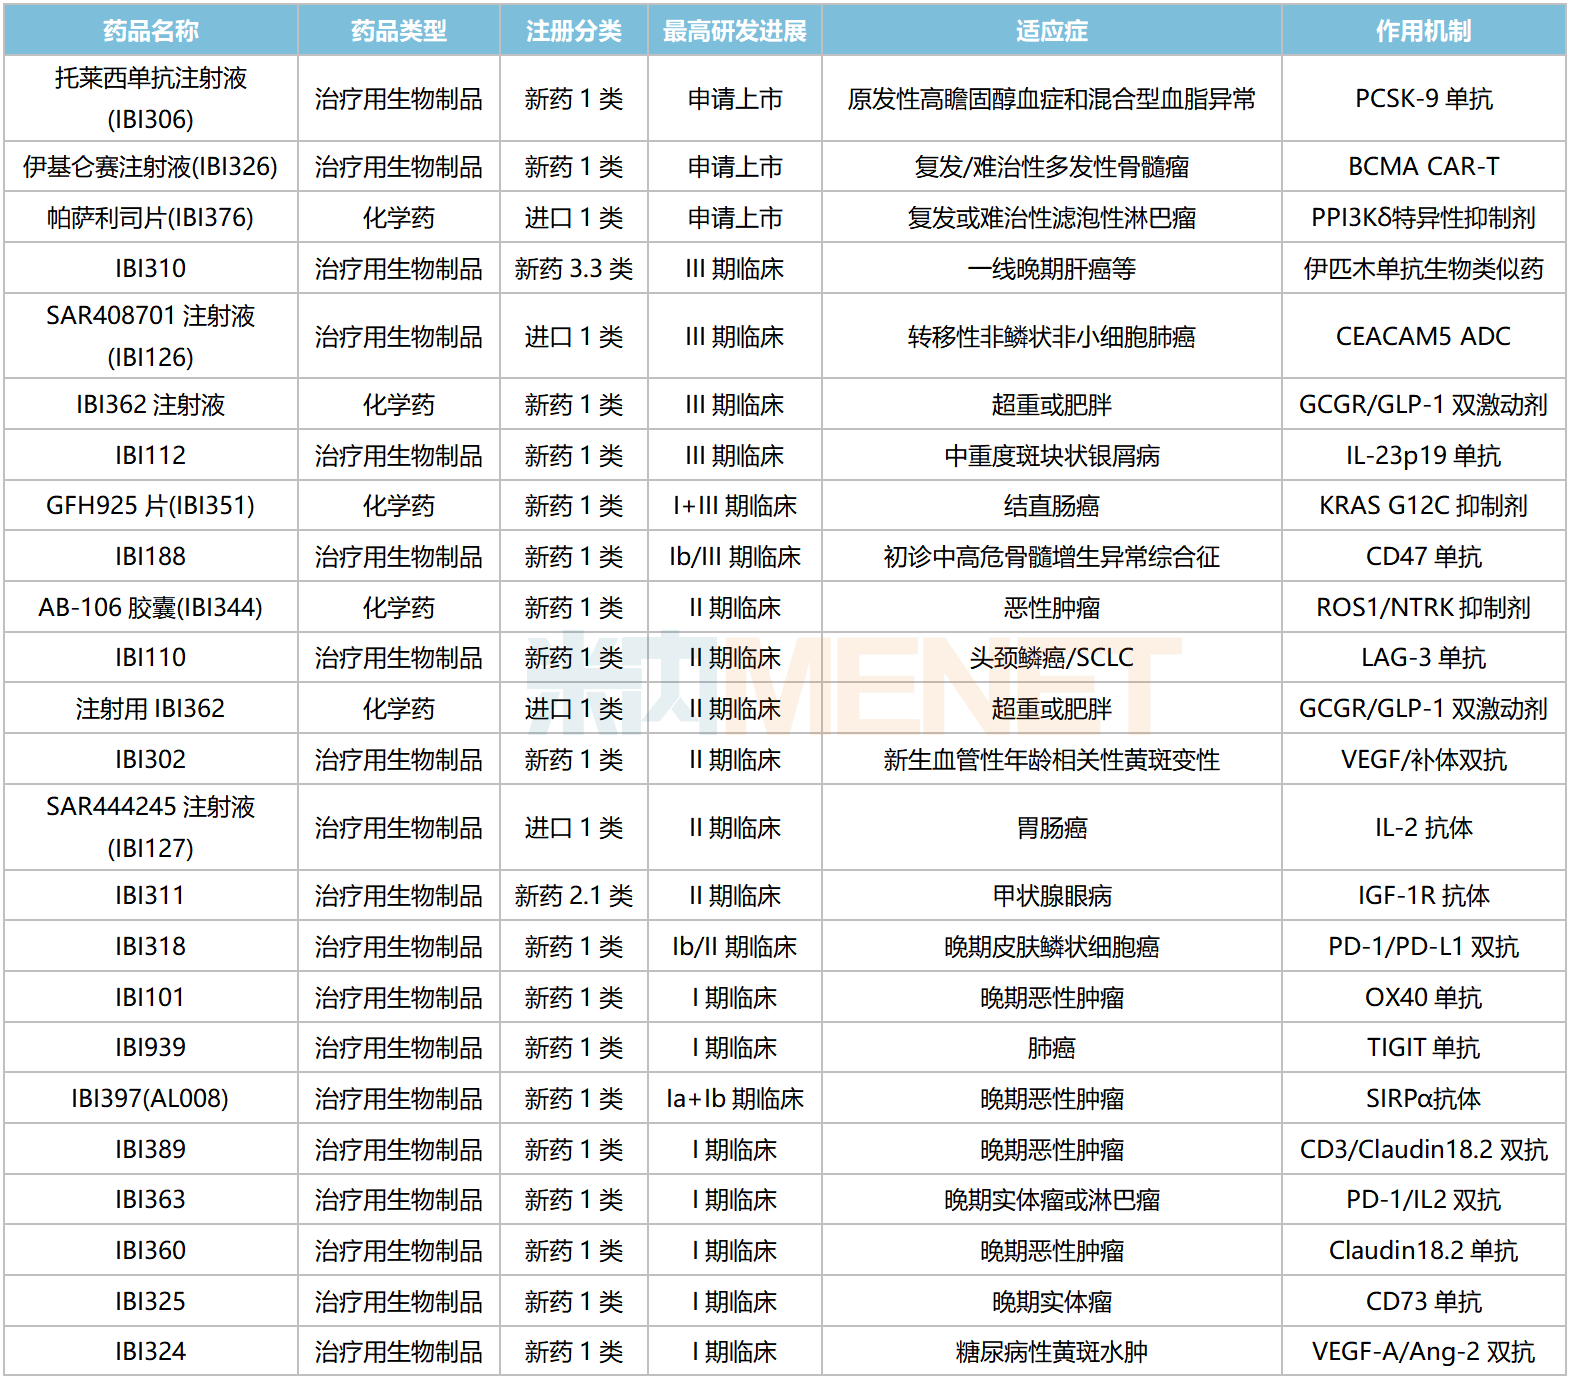
Task: Click the 复发/难治性多发性骨髓瘤 indication
Action: tap(1052, 166)
